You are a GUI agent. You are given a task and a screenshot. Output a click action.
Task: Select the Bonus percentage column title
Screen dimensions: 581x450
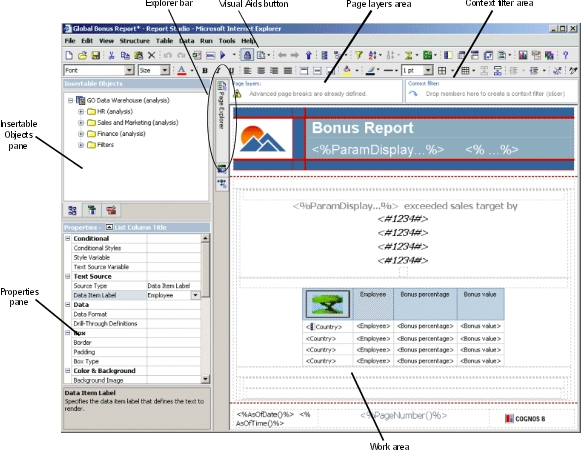(425, 294)
